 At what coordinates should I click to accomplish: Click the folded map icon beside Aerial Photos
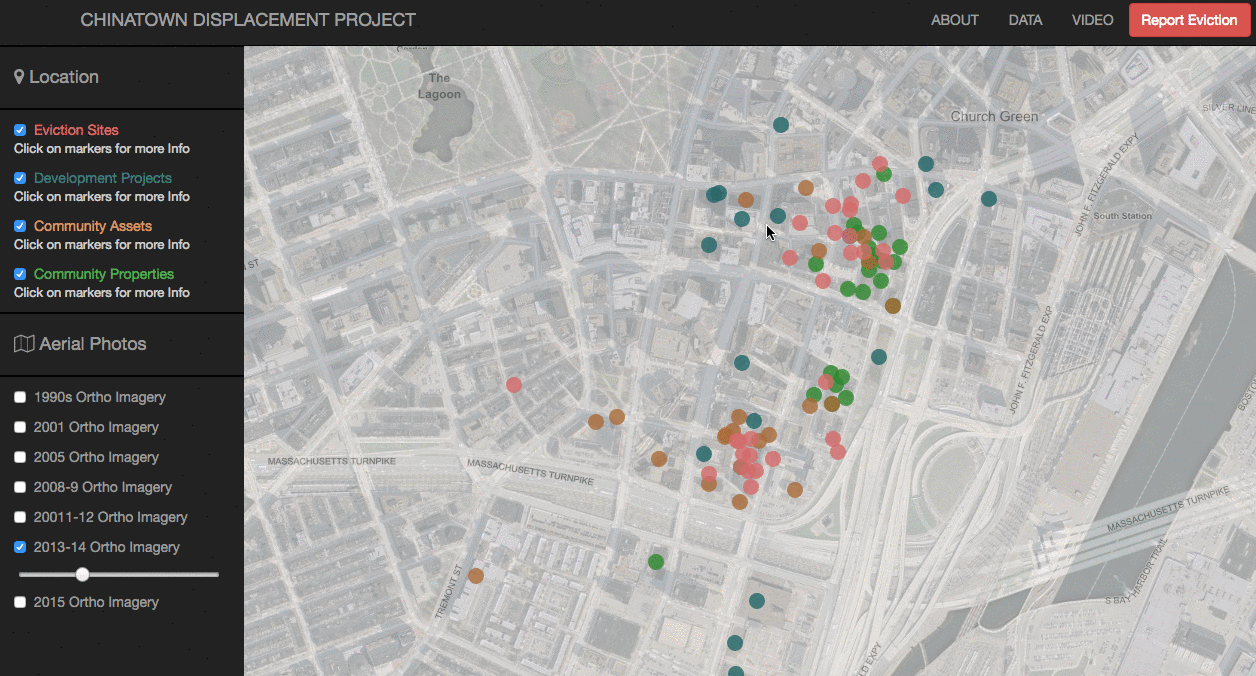pyautogui.click(x=24, y=344)
